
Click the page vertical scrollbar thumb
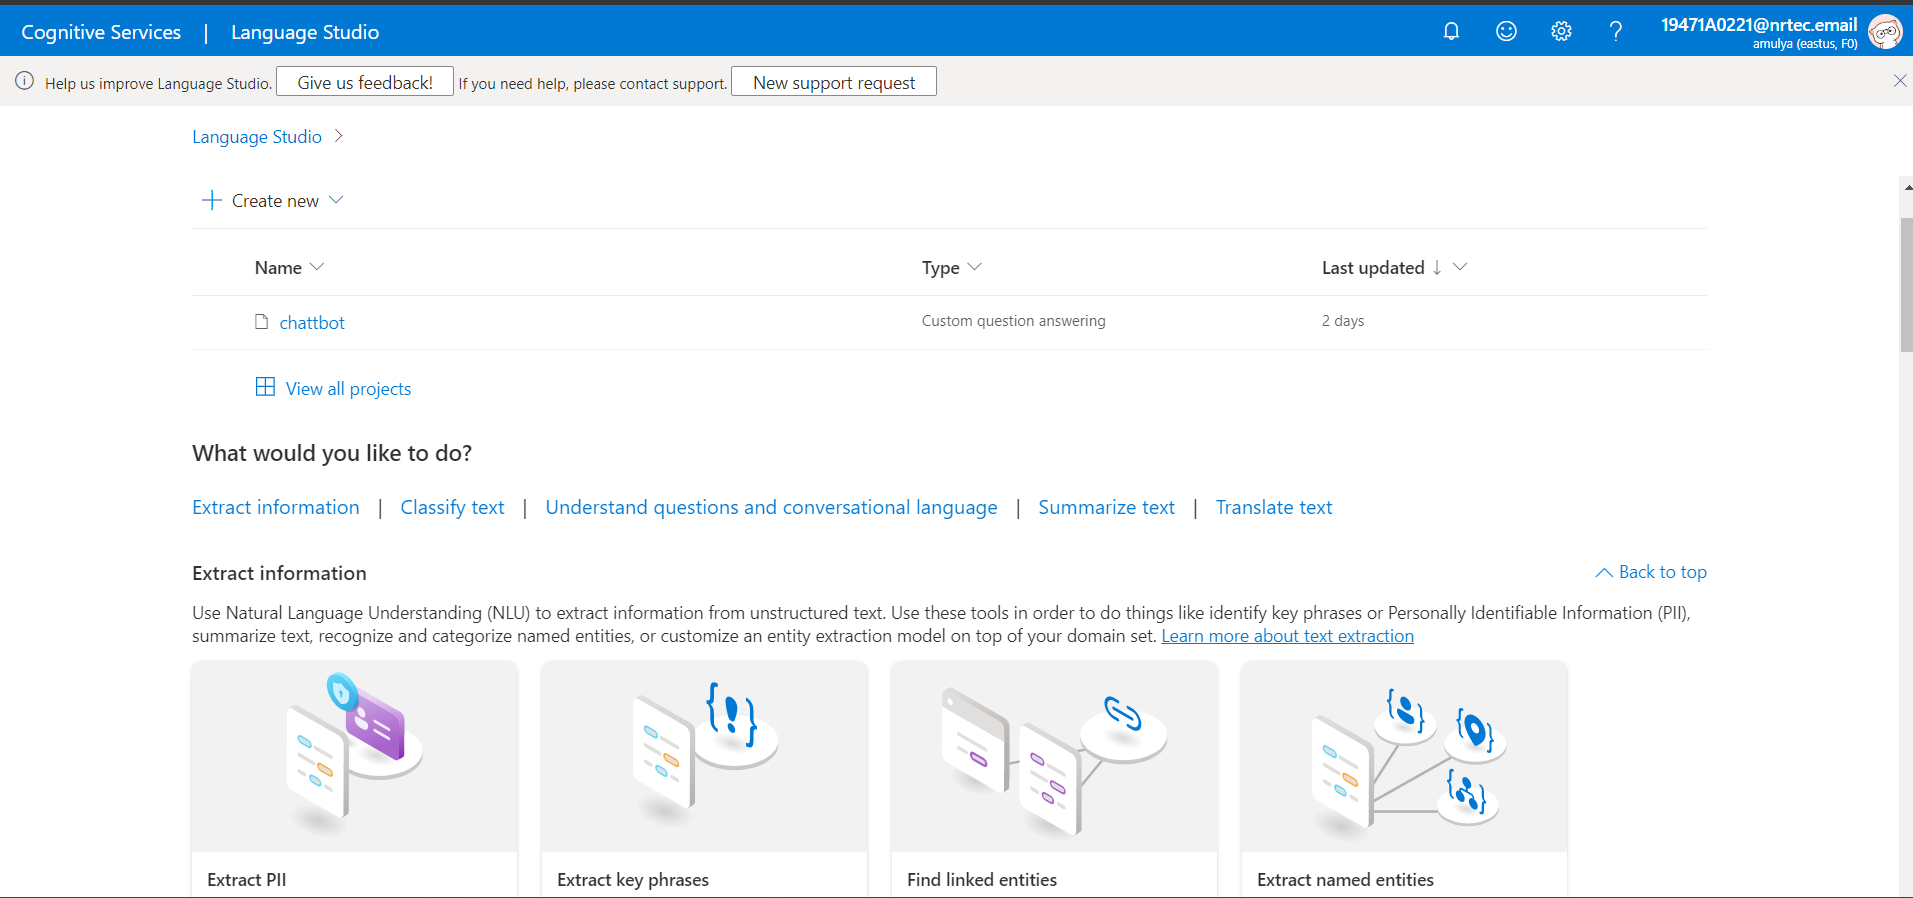(x=1906, y=284)
